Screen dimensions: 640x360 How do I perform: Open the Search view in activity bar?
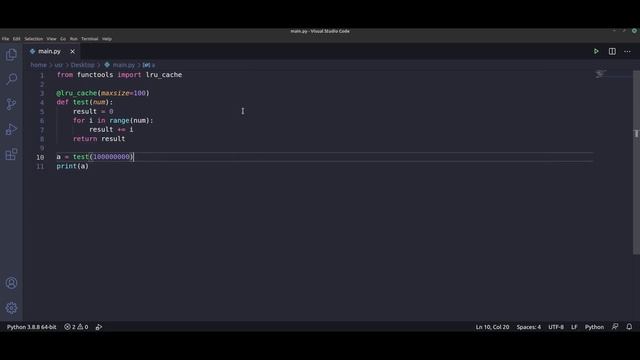pyautogui.click(x=11, y=79)
